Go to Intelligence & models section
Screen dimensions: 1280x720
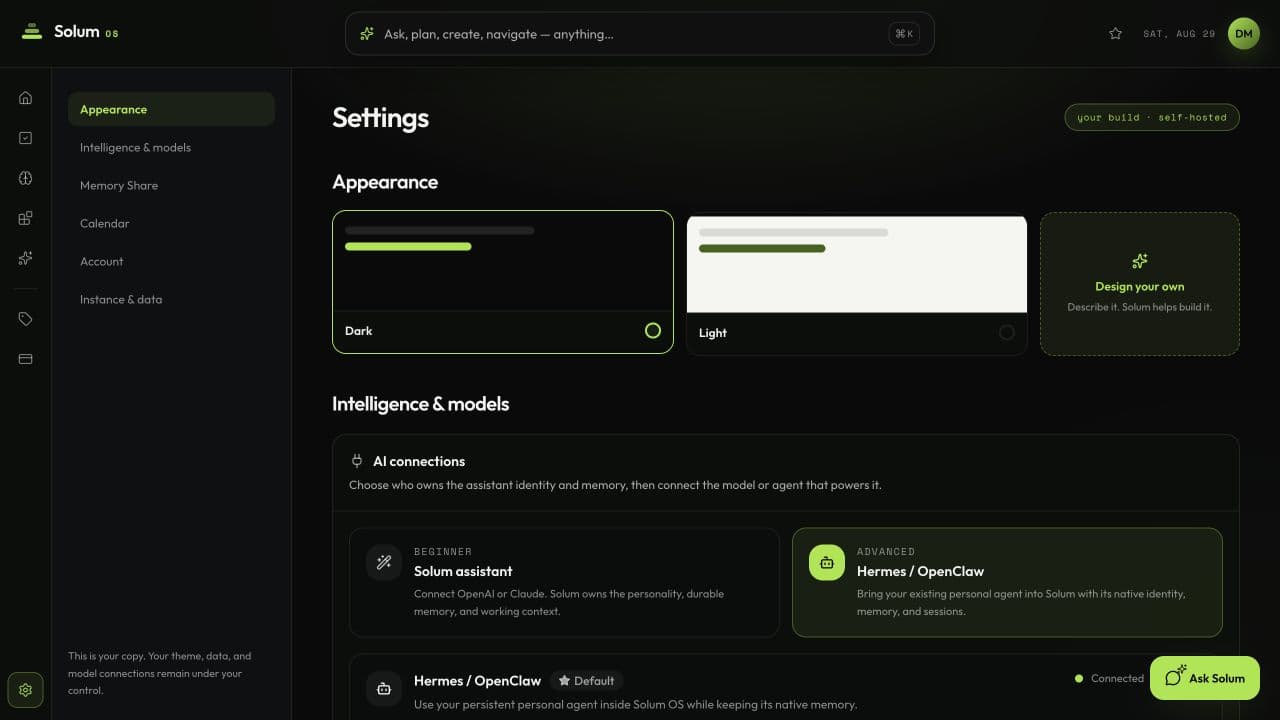(x=171, y=148)
